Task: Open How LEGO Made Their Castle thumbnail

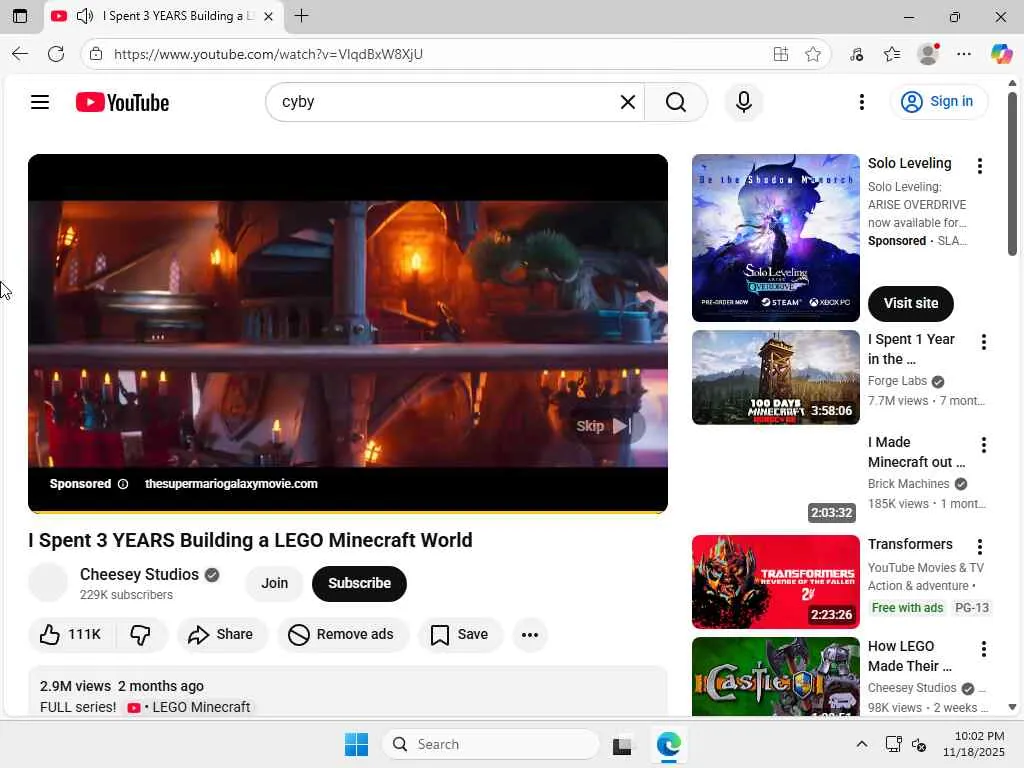Action: pyautogui.click(x=775, y=677)
